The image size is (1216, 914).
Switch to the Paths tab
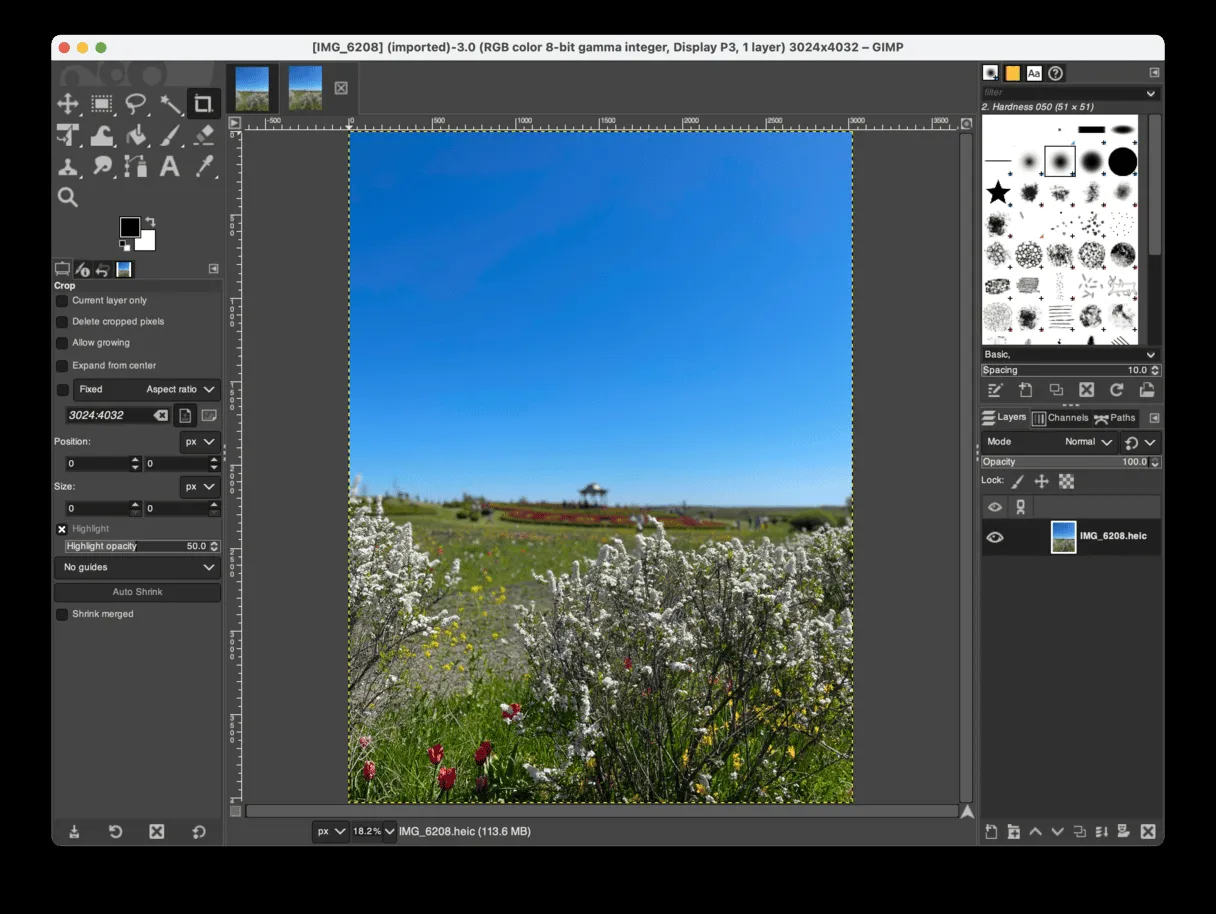coord(1115,418)
